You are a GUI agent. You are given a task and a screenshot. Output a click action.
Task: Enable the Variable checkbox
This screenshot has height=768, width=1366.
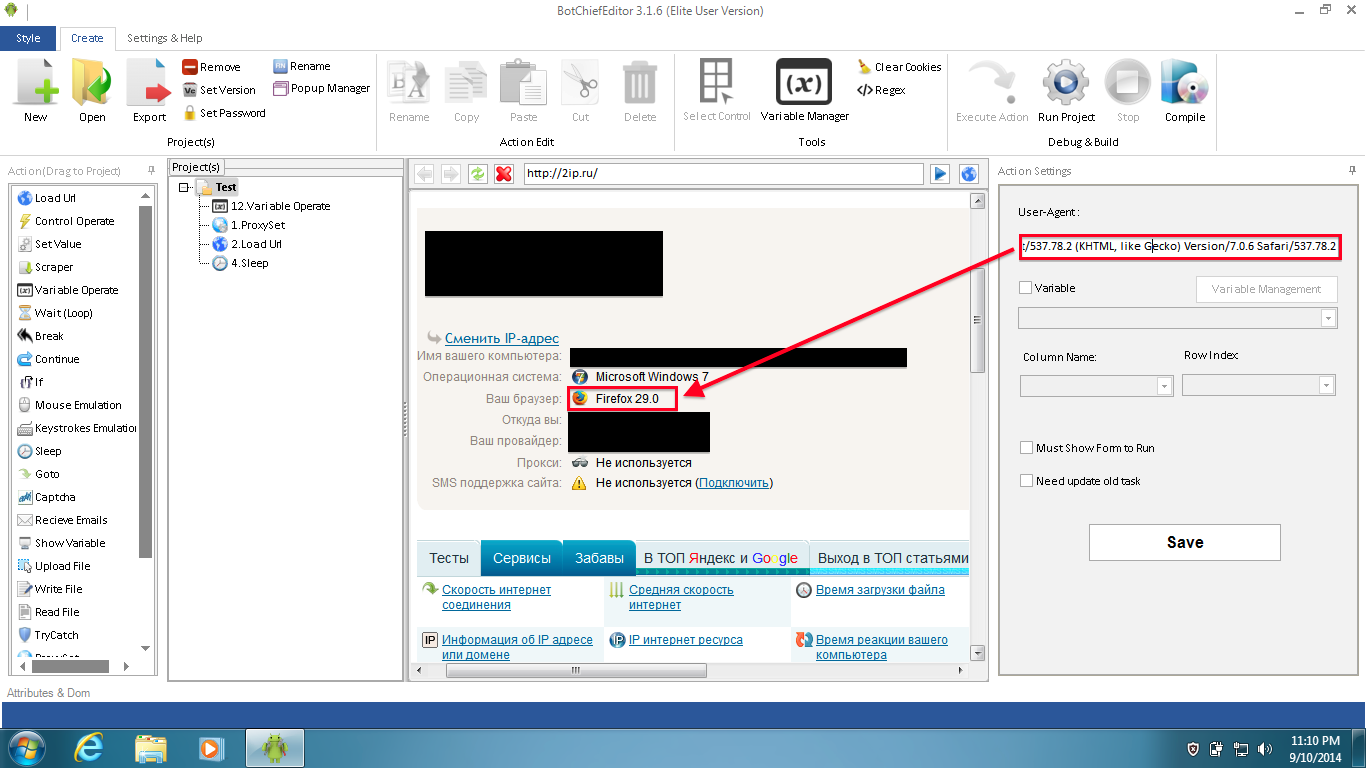click(x=1025, y=288)
